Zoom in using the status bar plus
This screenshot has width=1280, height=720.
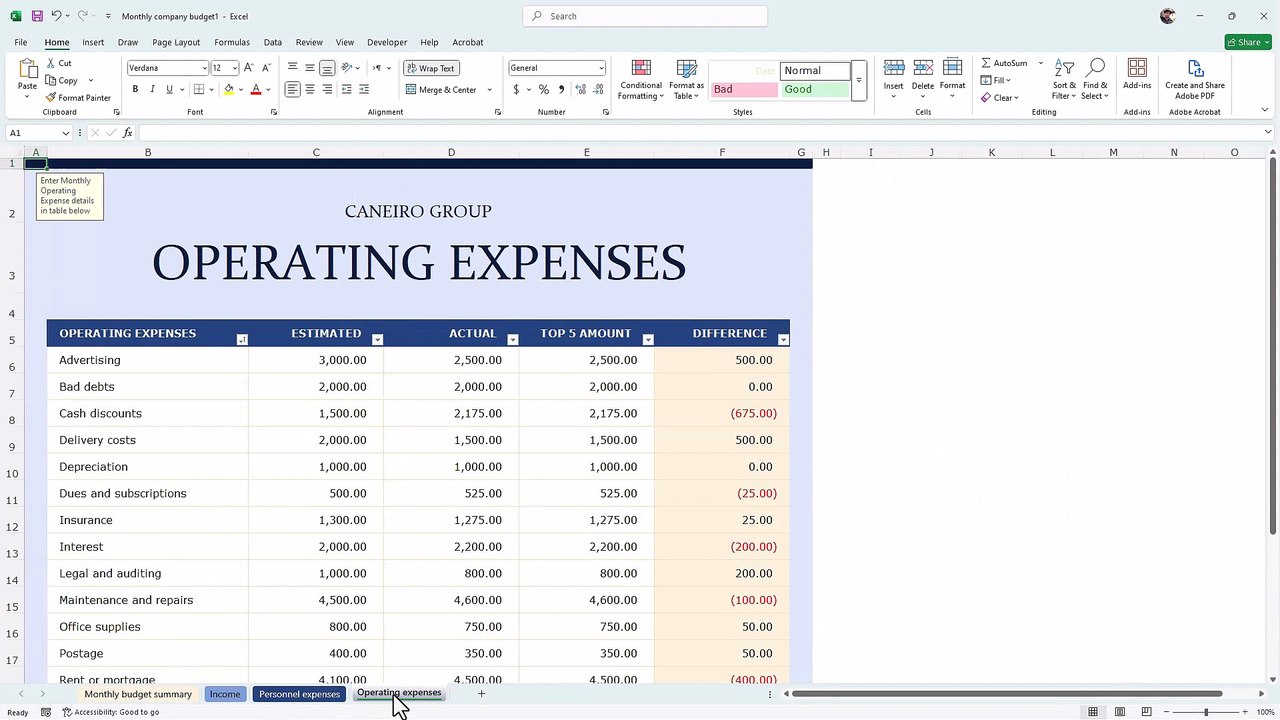pyautogui.click(x=1246, y=712)
